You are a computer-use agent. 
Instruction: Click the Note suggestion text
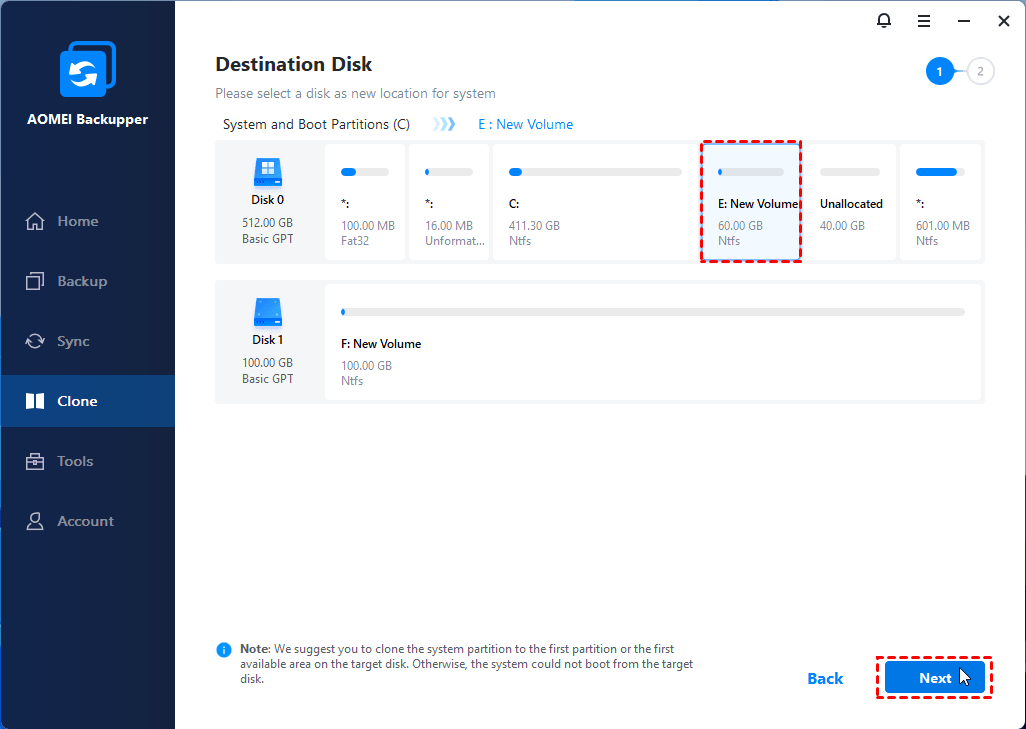click(x=467, y=664)
